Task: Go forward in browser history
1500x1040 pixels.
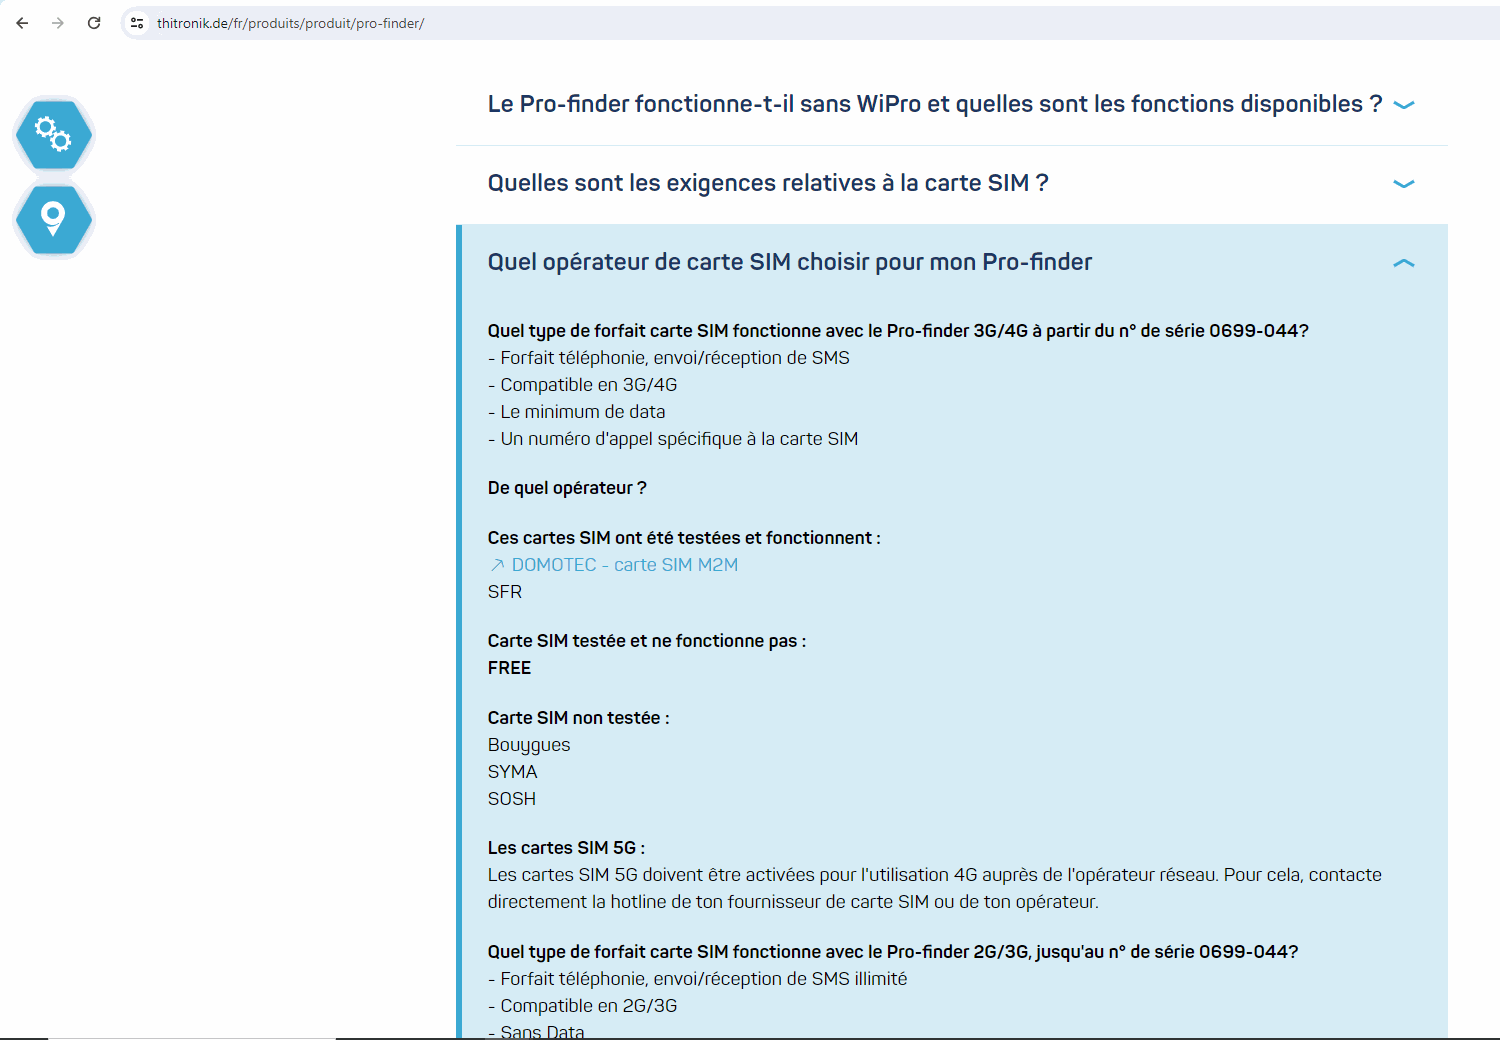Action: (58, 23)
